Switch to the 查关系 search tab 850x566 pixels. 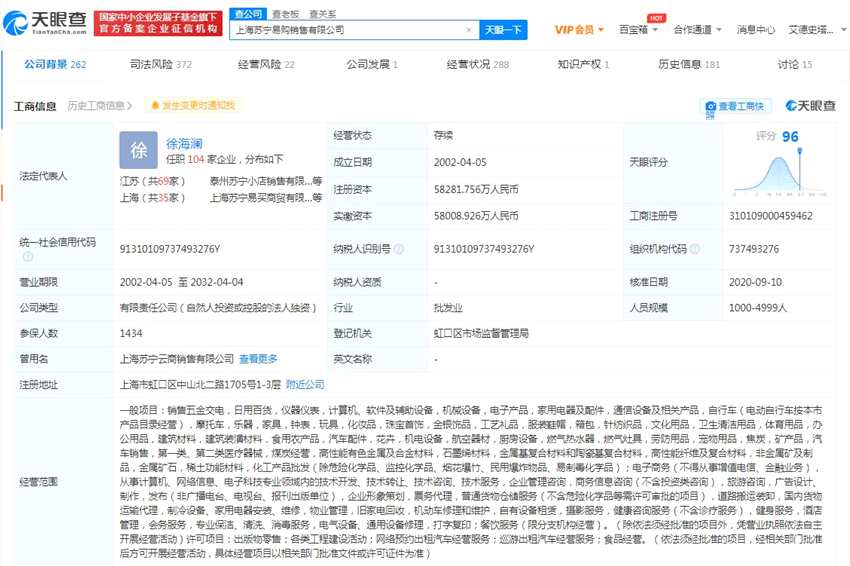click(323, 14)
